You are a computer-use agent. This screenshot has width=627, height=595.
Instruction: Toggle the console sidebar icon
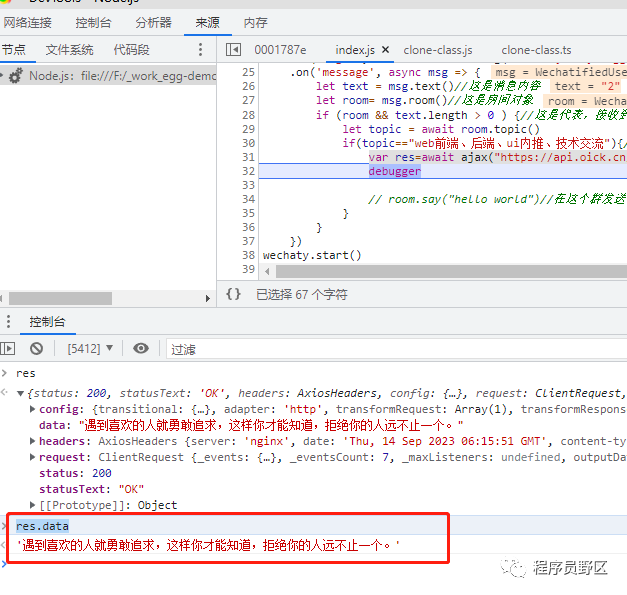pyautogui.click(x=8, y=349)
